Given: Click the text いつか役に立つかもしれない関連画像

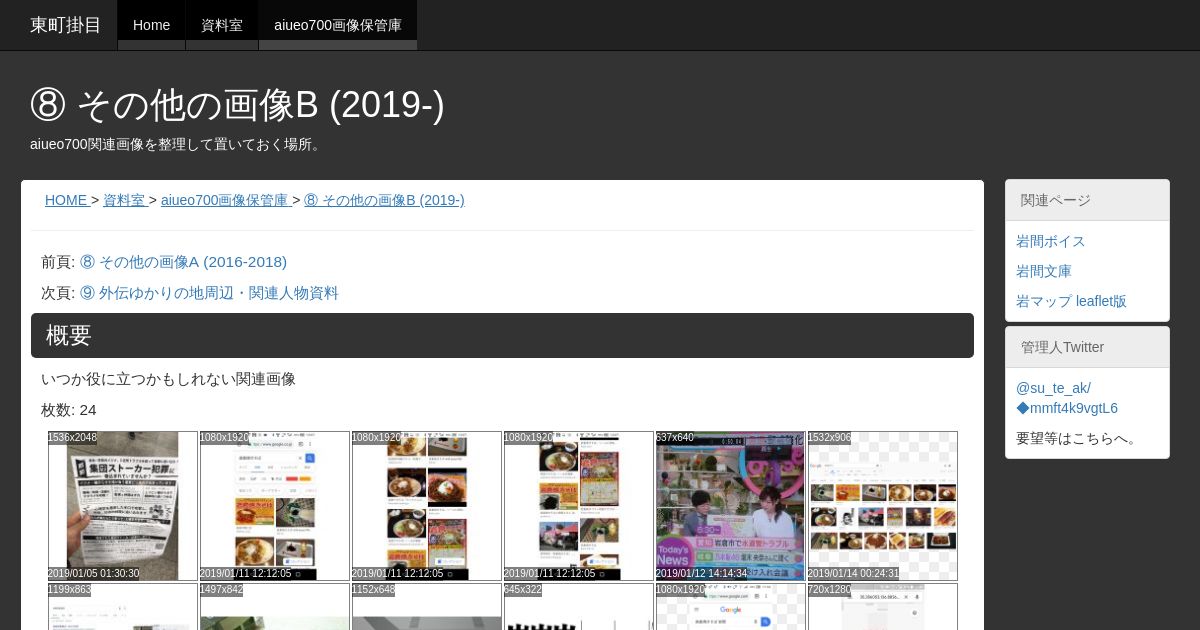Looking at the screenshot, I should (168, 379).
